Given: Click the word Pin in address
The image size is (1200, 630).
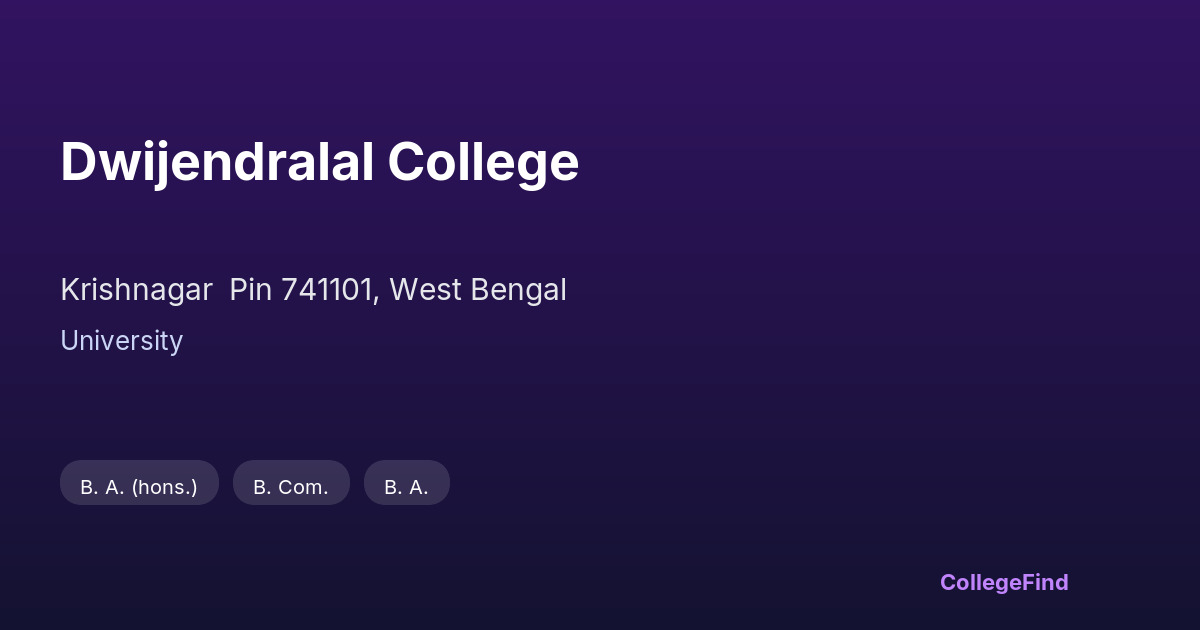Looking at the screenshot, I should pos(251,290).
